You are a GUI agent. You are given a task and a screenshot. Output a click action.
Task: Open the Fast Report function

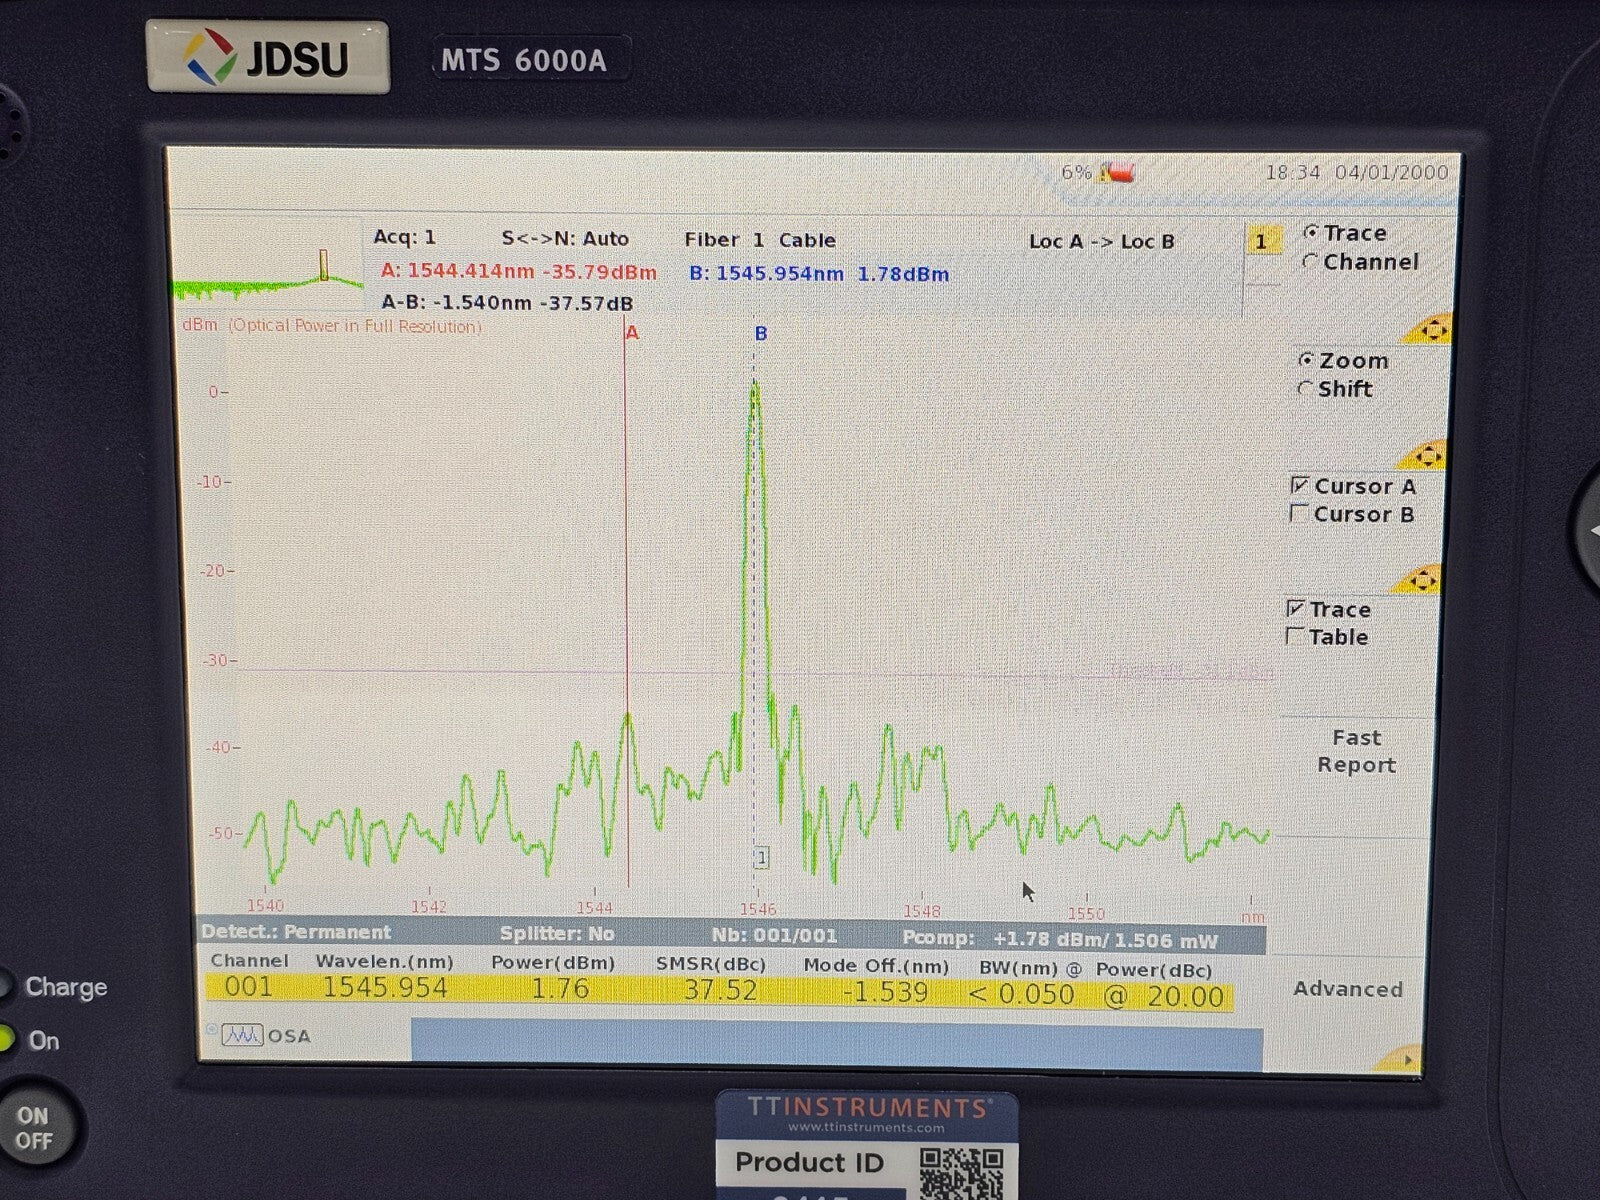1356,751
